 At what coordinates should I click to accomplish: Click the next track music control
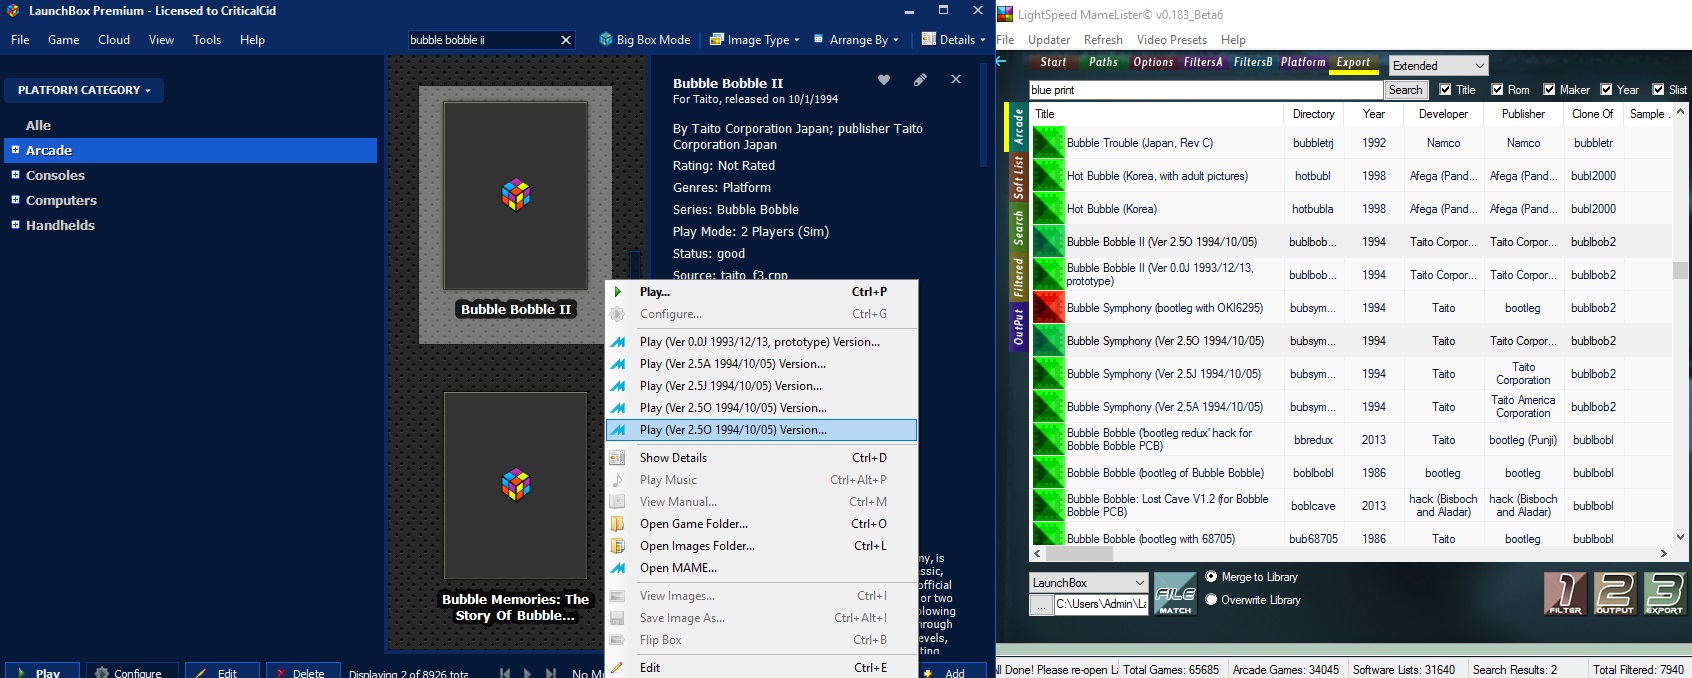click(x=551, y=673)
